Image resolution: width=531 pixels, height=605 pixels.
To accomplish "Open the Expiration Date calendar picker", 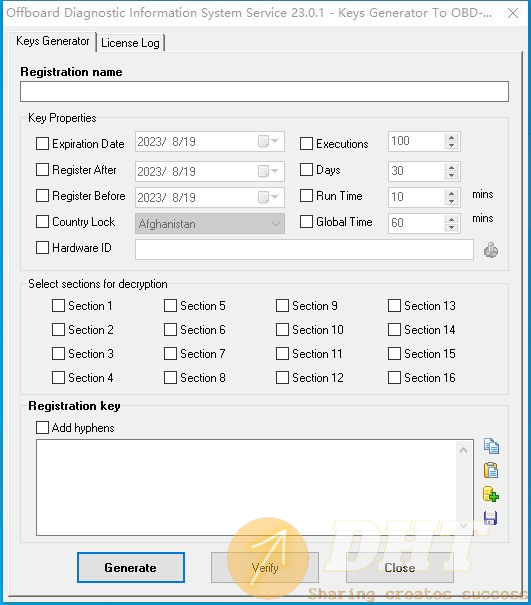I will (269, 142).
